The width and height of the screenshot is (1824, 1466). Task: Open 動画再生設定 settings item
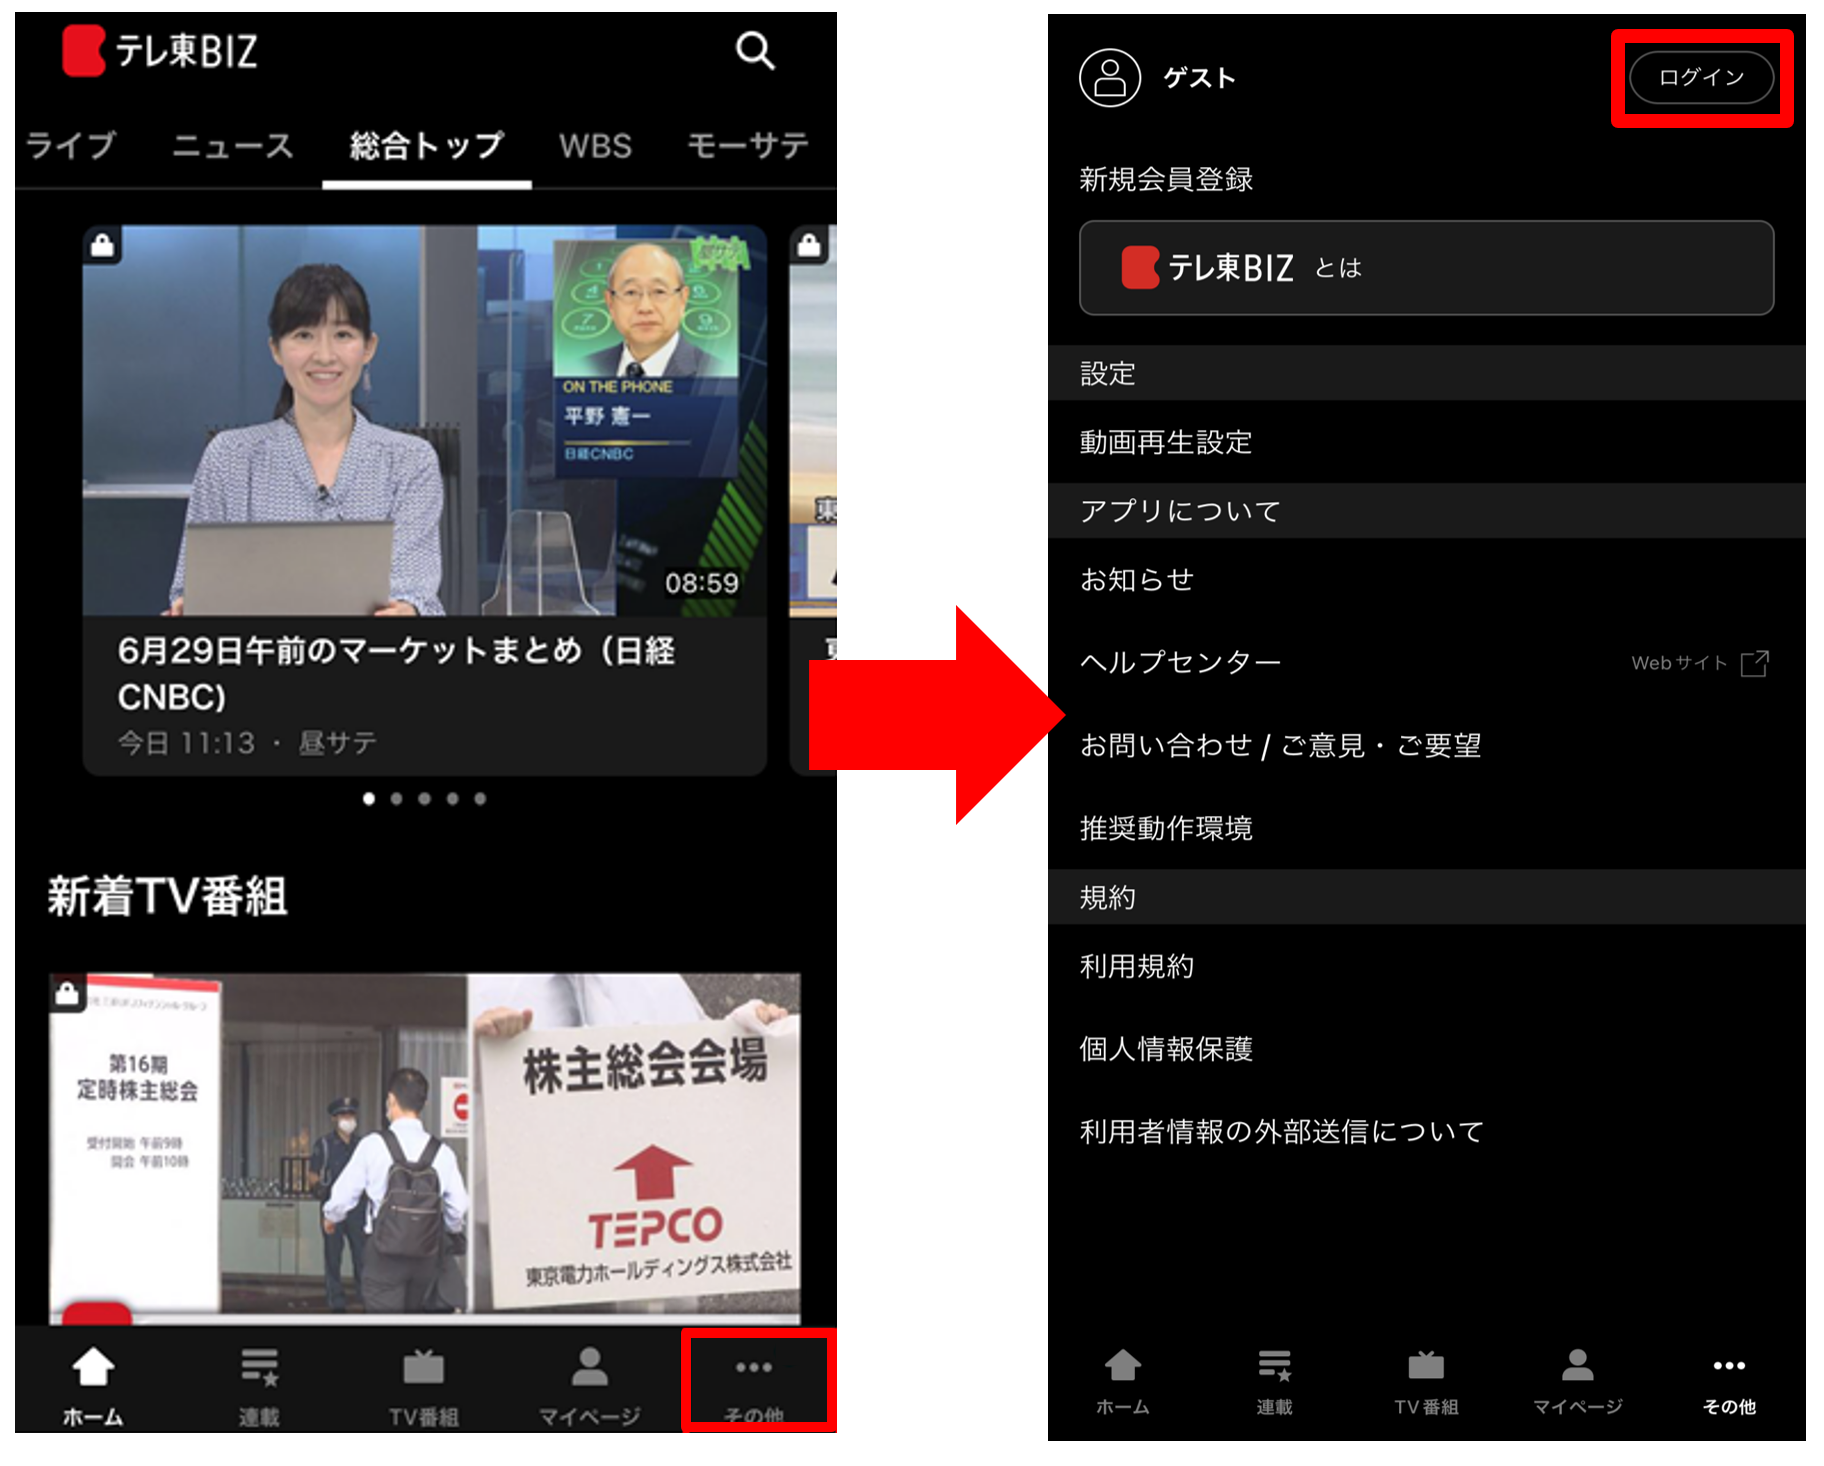[x=1166, y=442]
